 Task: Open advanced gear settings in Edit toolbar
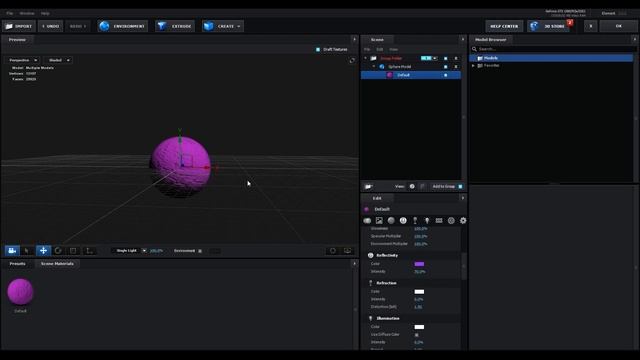pyautogui.click(x=463, y=220)
